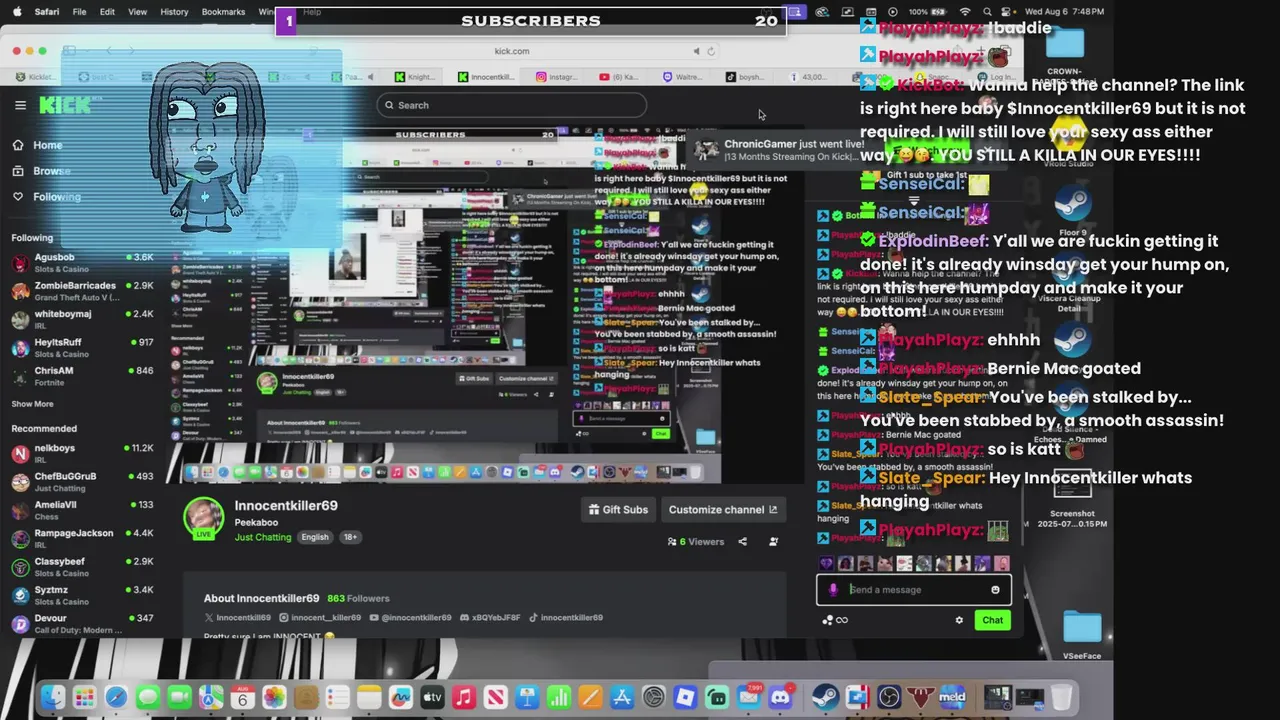Open HeyItsRuff followed channel
1280x720 pixels.
(x=82, y=347)
